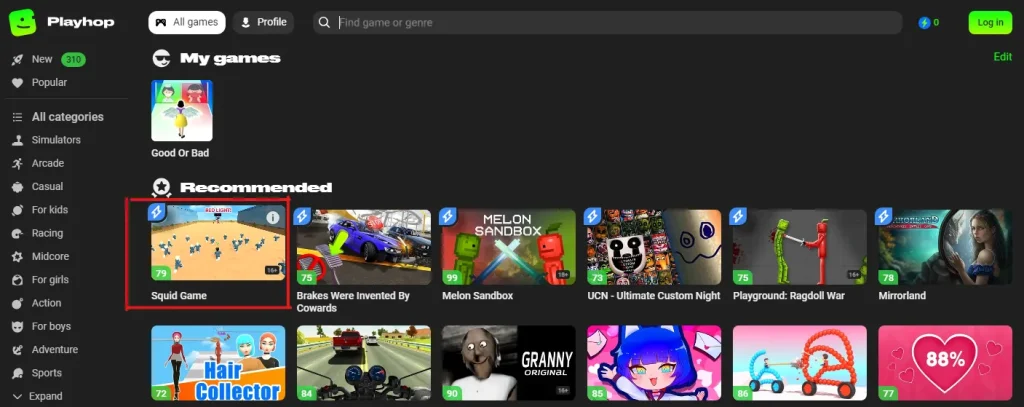Click the For girls category icon
This screenshot has height=407, width=1024.
click(x=18, y=280)
